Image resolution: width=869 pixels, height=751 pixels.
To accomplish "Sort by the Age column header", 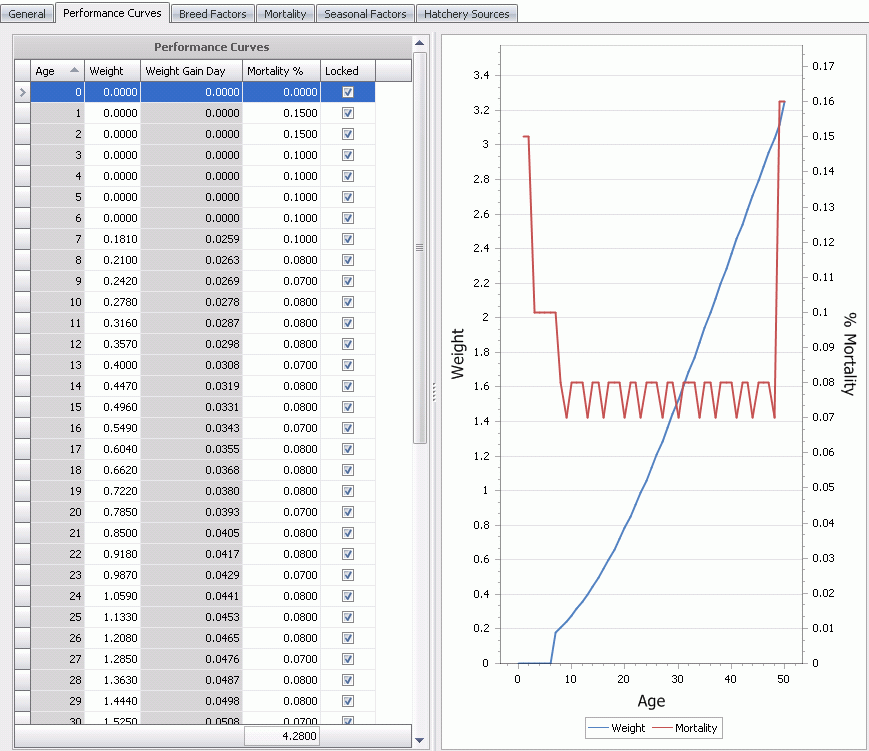I will (x=57, y=71).
